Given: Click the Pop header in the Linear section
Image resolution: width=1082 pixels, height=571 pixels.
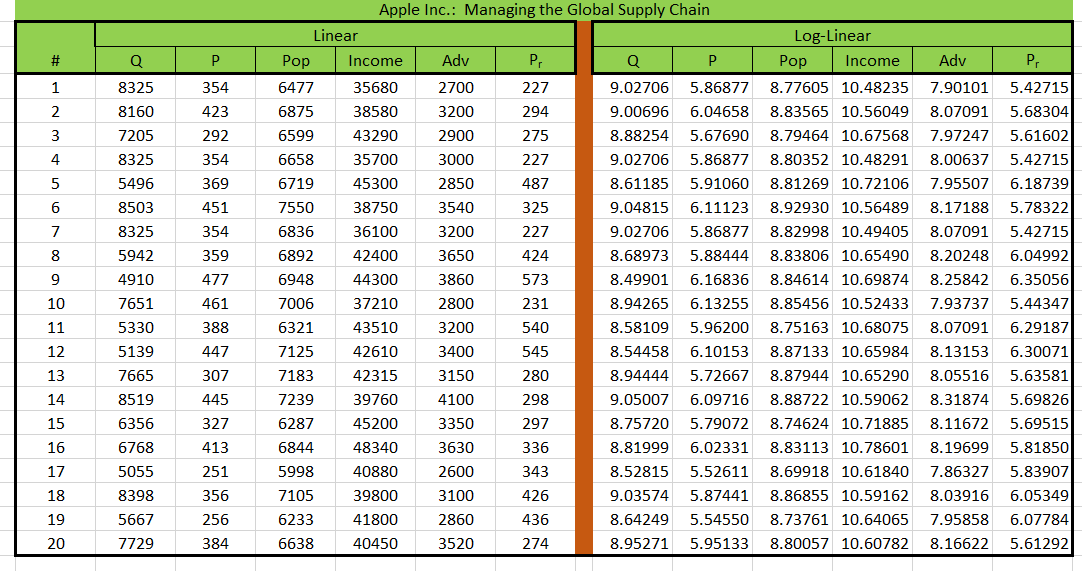Looking at the screenshot, I should 295,61.
